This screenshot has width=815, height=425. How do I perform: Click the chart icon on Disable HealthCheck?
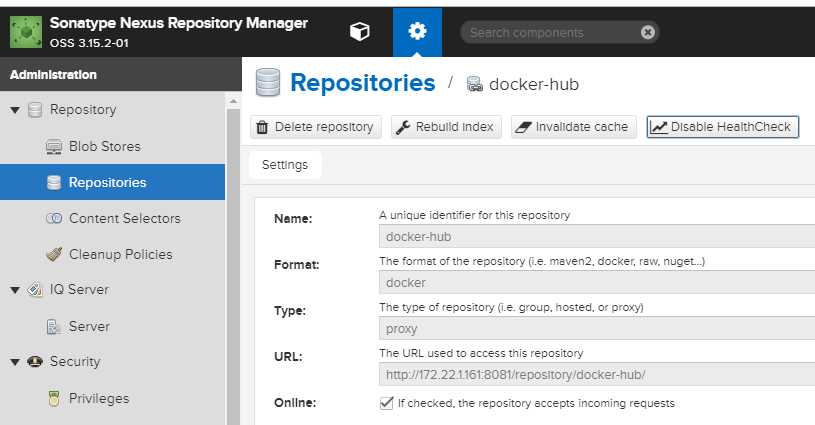[x=659, y=127]
